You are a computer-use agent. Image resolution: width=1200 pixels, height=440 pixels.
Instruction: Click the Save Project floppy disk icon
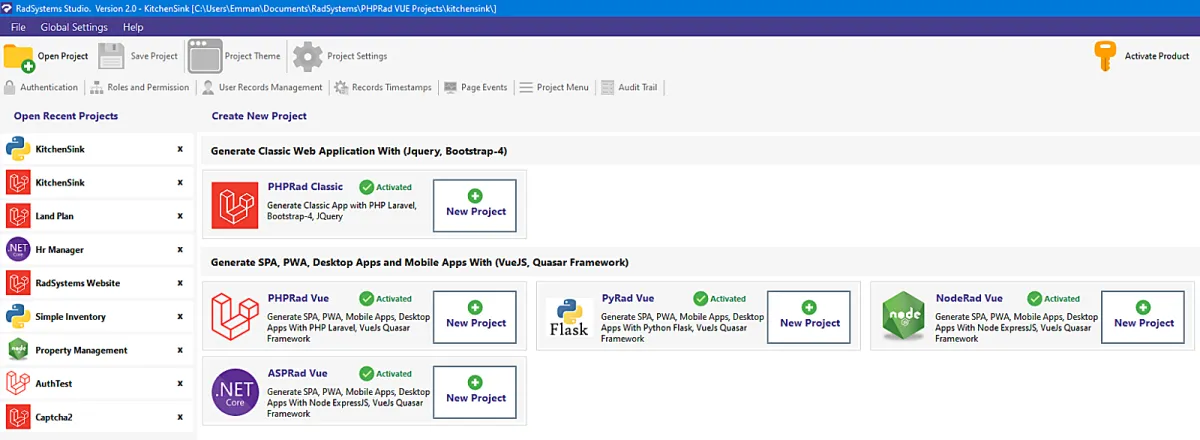pos(112,56)
